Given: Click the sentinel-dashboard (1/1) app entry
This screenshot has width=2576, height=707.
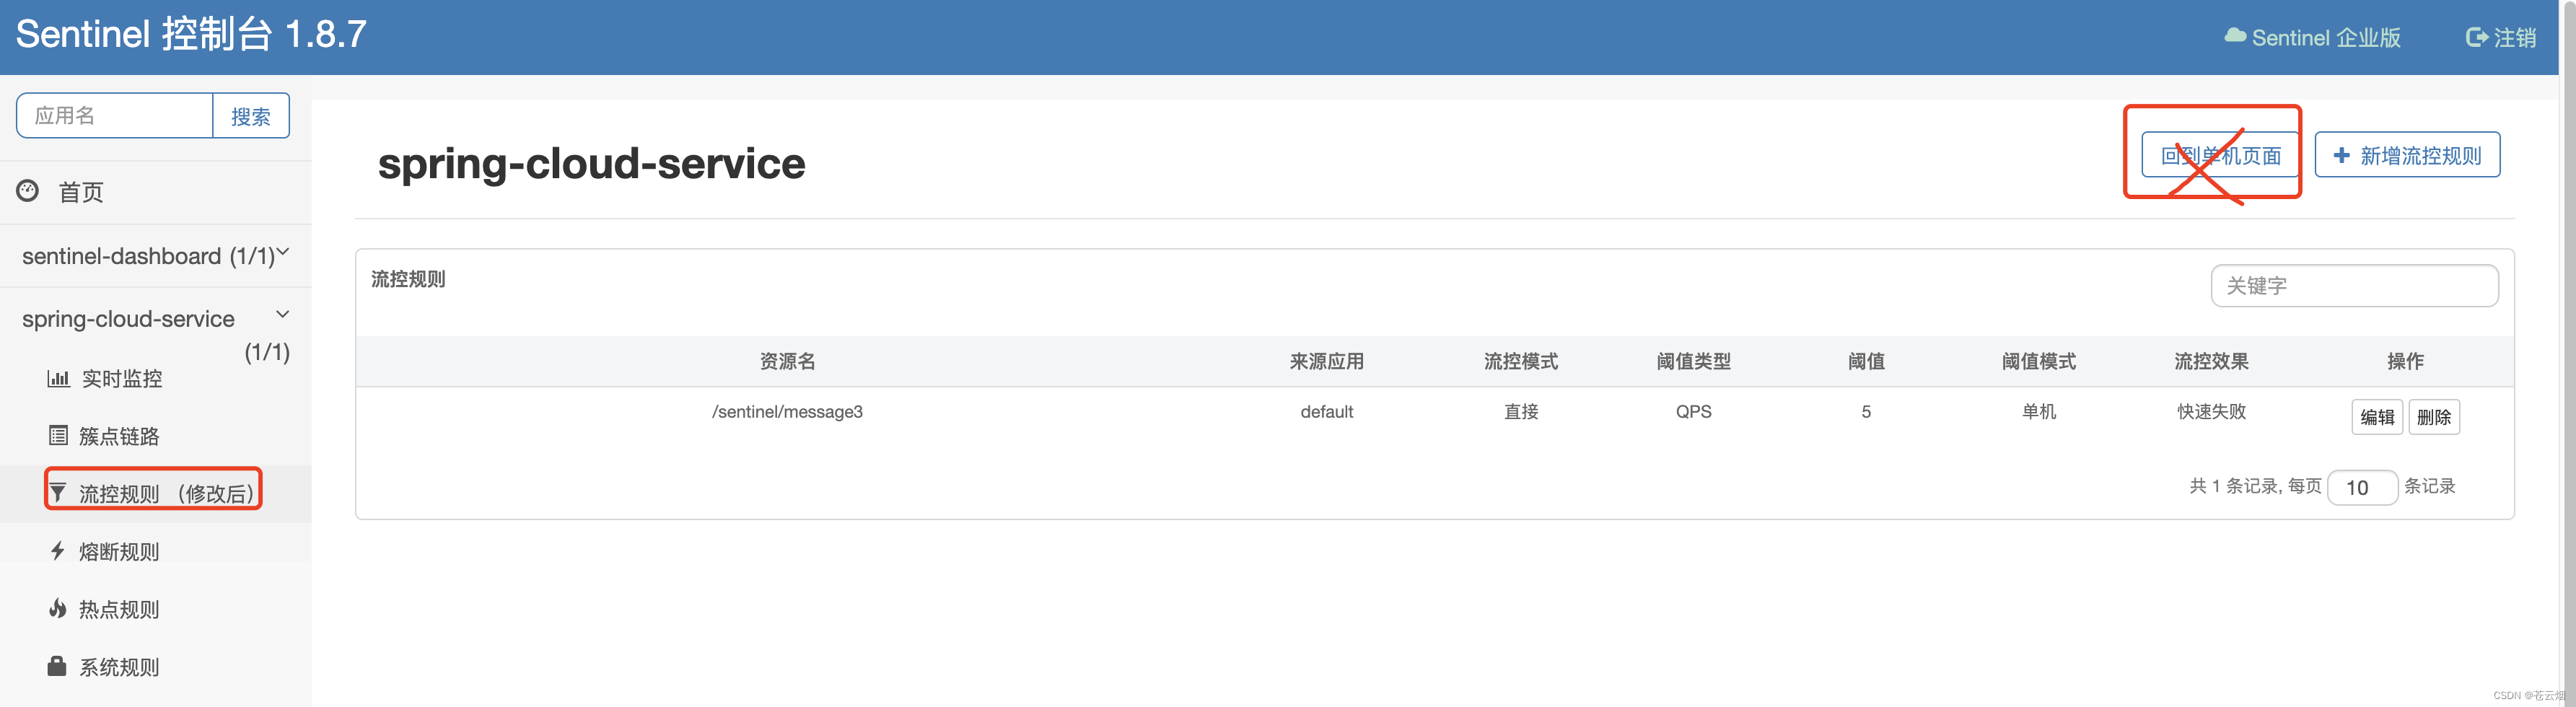Looking at the screenshot, I should coord(148,256).
